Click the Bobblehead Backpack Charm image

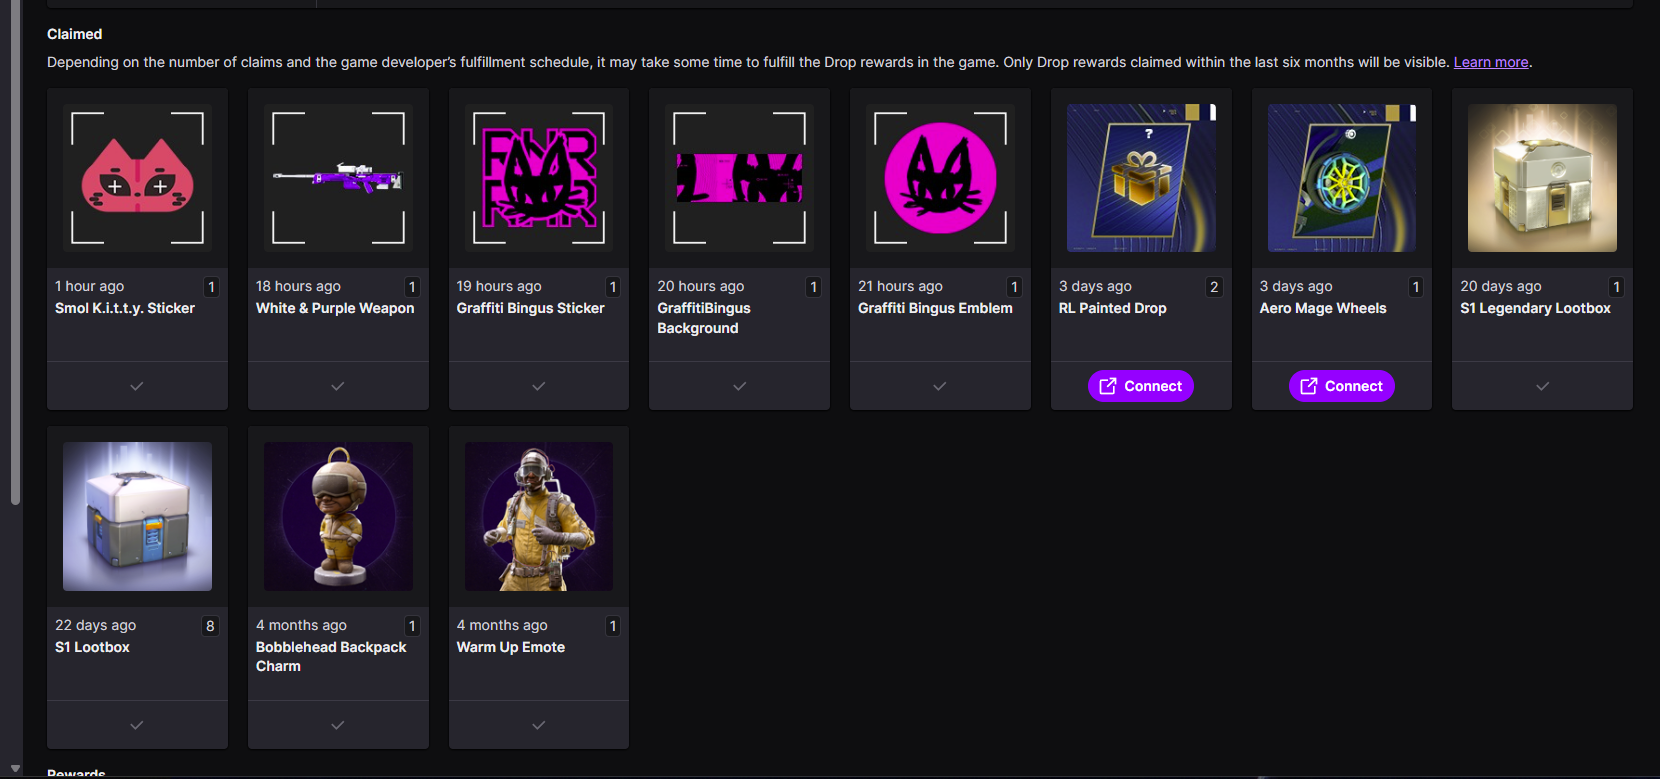338,517
